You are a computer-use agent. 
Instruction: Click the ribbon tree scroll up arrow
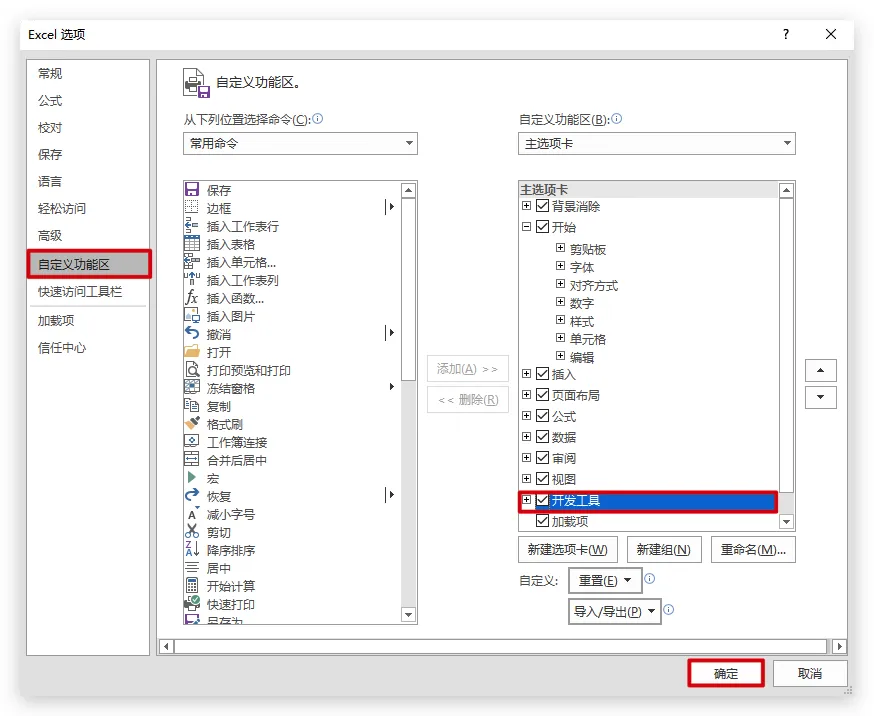(x=786, y=191)
